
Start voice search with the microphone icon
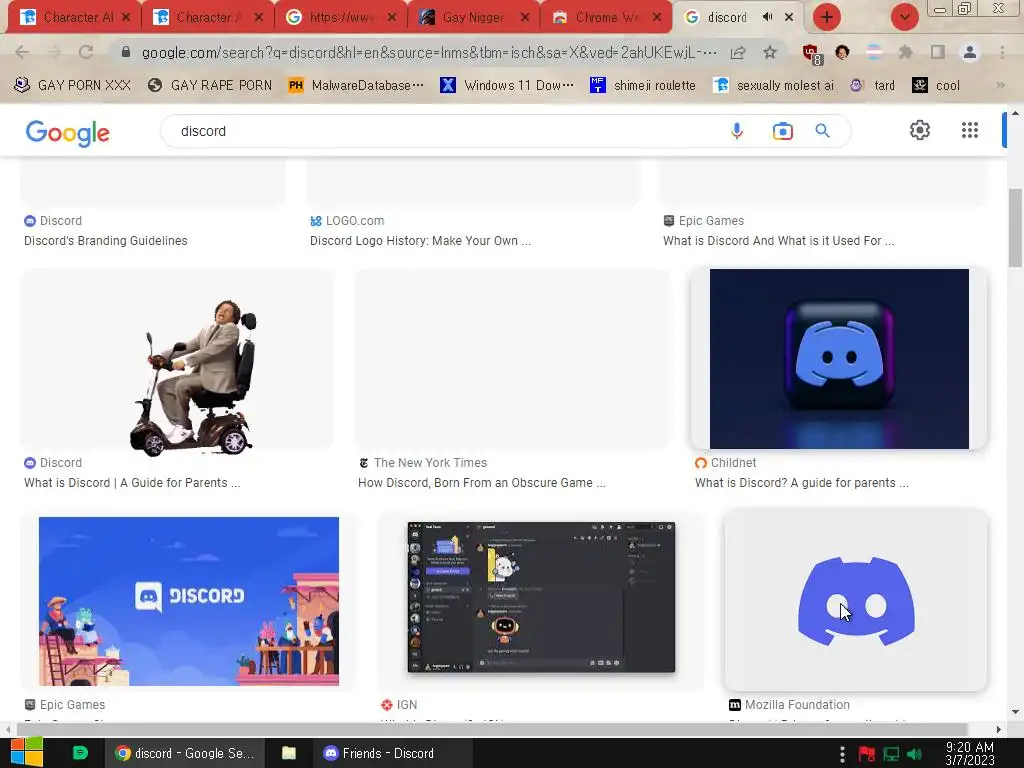pos(737,131)
